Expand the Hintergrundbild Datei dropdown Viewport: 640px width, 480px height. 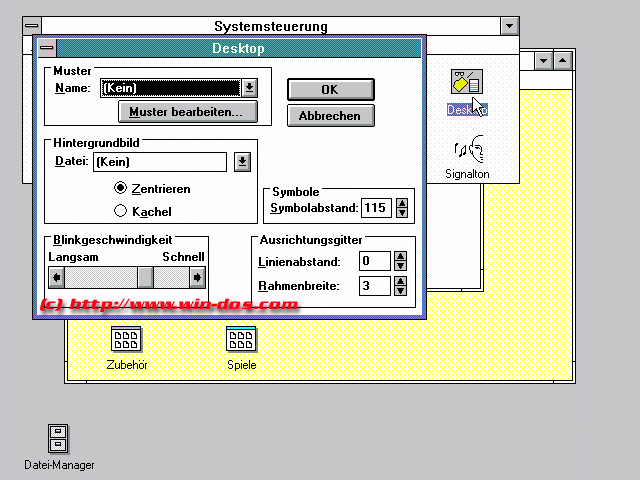tap(242, 162)
